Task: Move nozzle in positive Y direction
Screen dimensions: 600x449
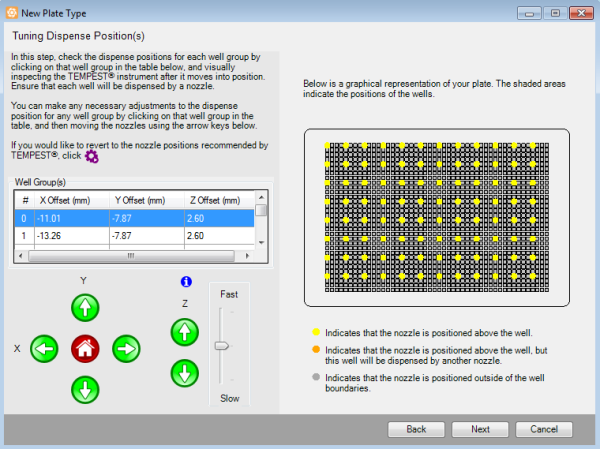Action: [x=86, y=309]
